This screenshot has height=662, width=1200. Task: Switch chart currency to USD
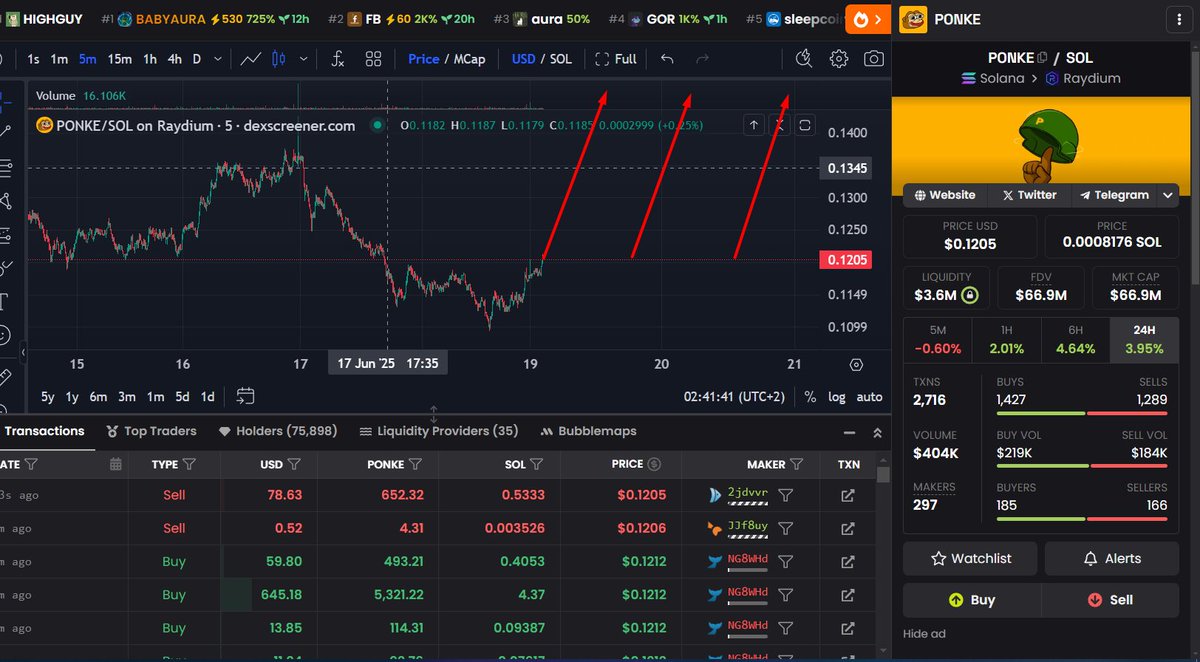524,59
